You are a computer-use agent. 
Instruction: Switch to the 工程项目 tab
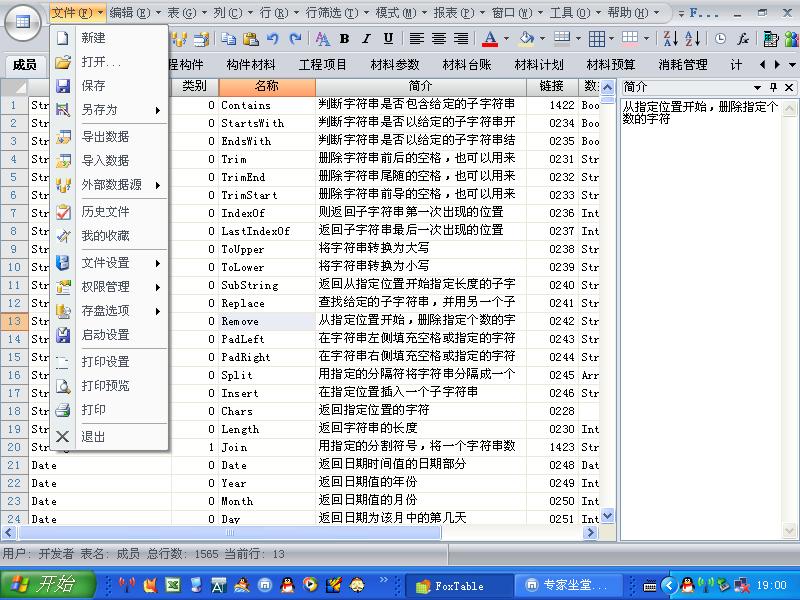(322, 65)
